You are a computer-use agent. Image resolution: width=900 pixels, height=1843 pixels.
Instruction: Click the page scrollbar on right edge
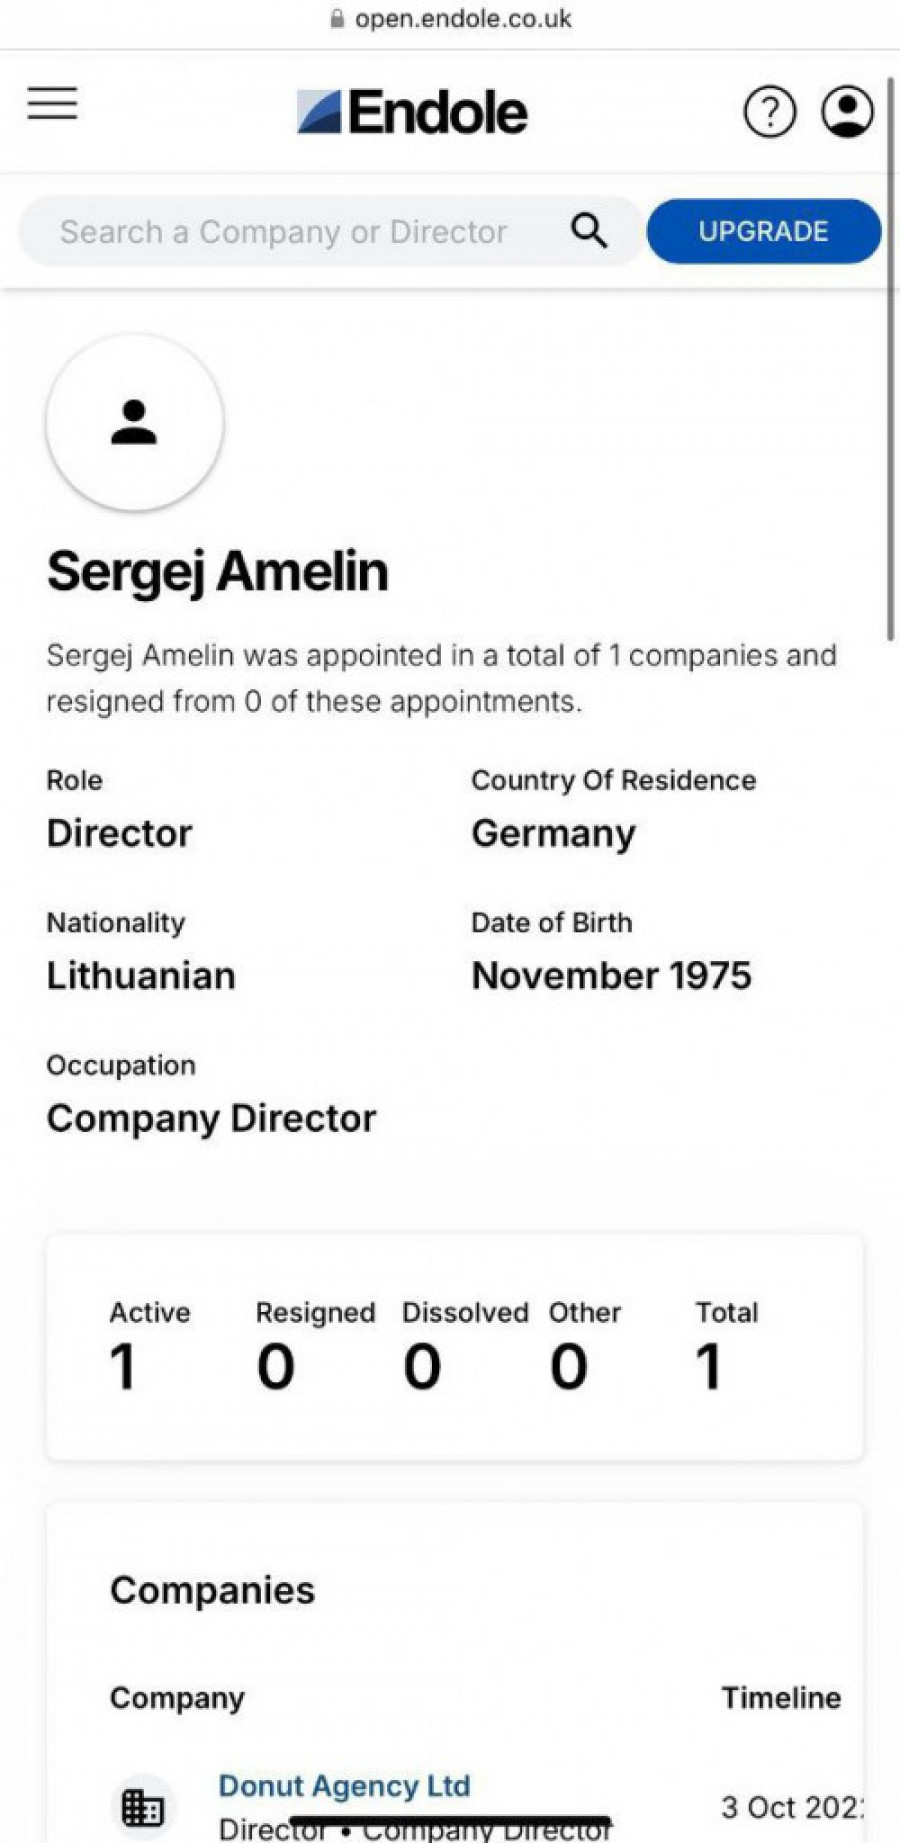point(890,360)
